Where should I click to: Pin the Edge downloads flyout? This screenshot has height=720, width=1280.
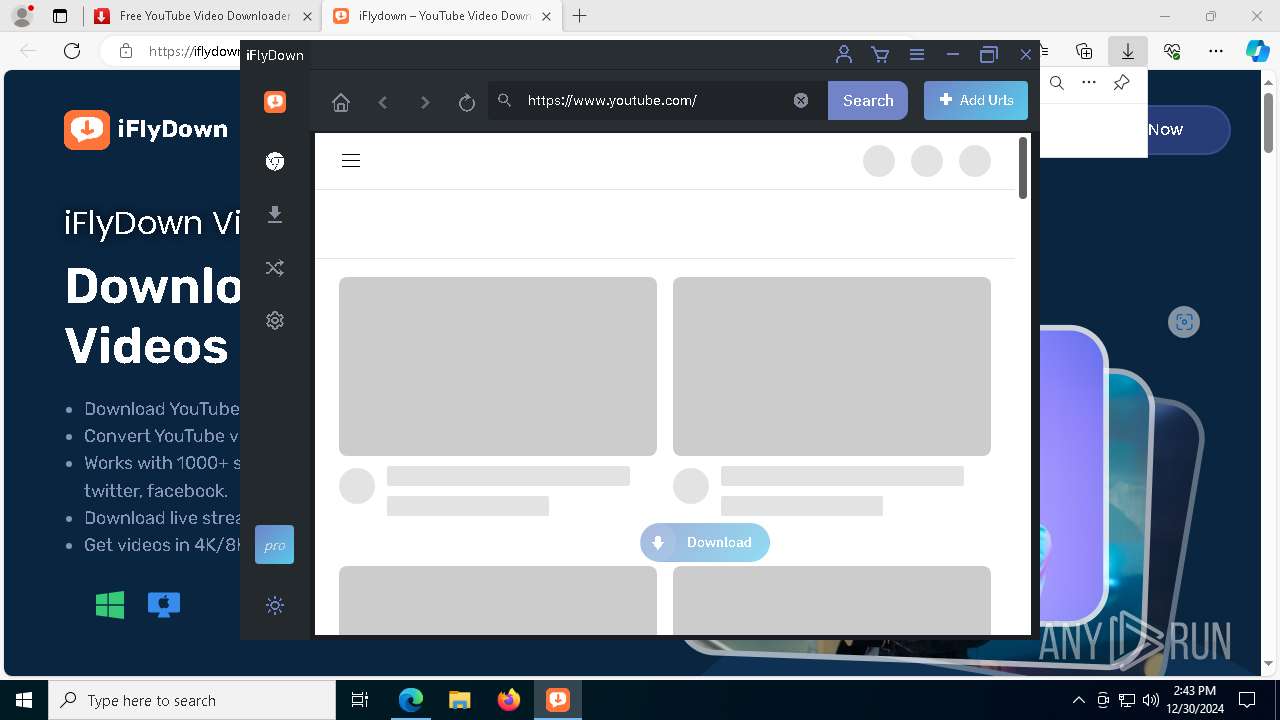(1122, 83)
